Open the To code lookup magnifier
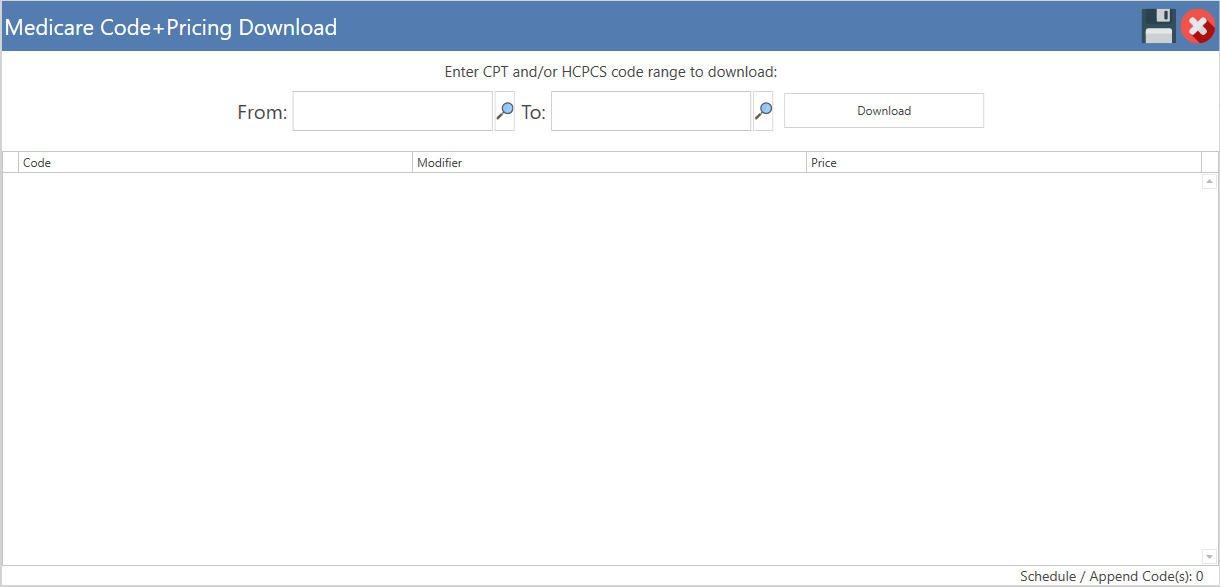 pyautogui.click(x=763, y=111)
